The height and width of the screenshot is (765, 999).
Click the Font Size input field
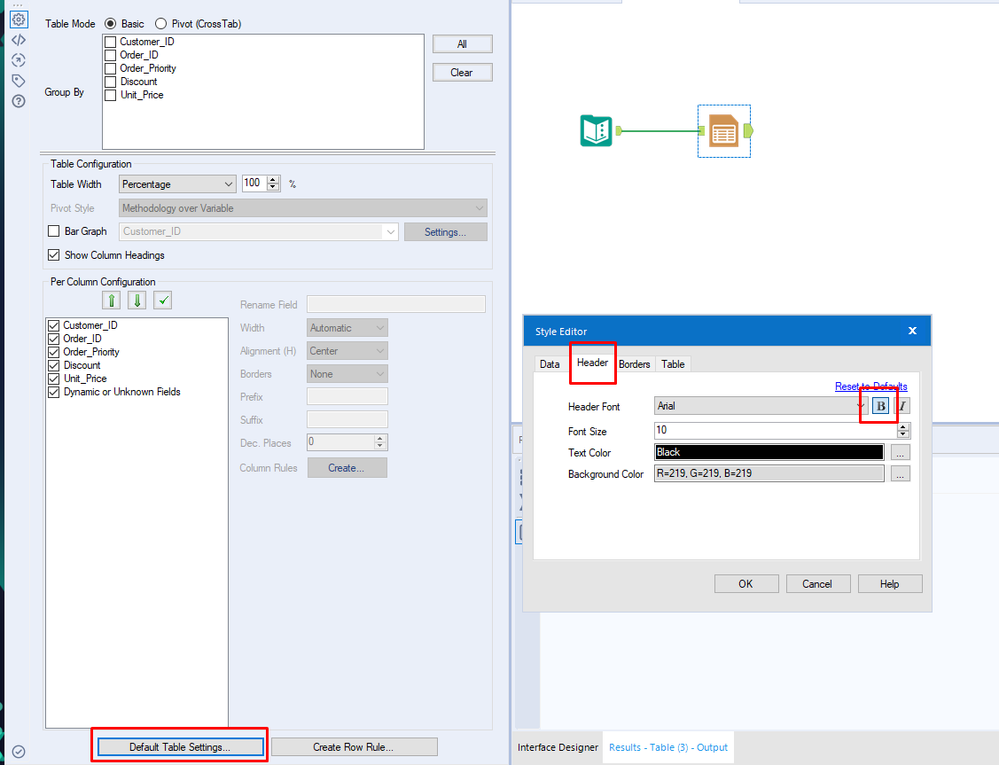click(x=775, y=431)
